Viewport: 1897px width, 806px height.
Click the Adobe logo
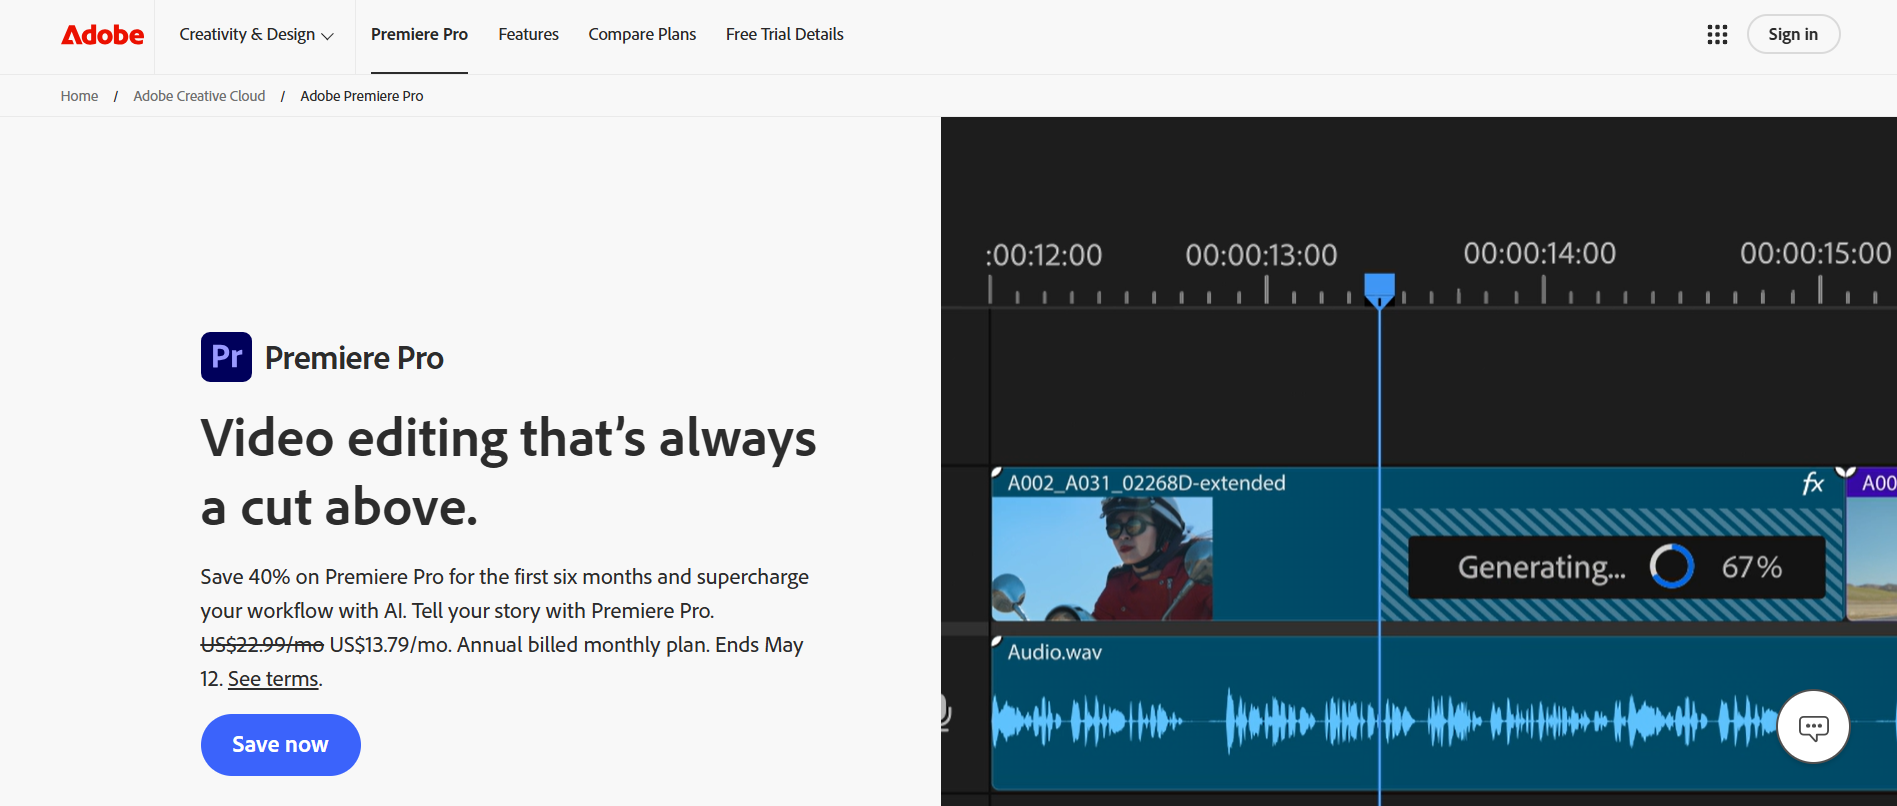pos(103,35)
